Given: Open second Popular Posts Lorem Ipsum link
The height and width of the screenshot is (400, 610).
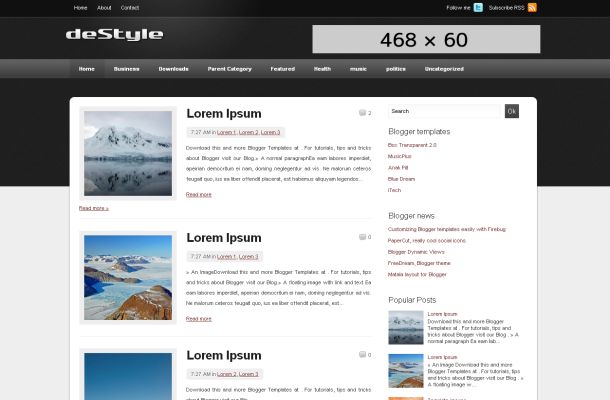Looking at the screenshot, I should (x=442, y=357).
